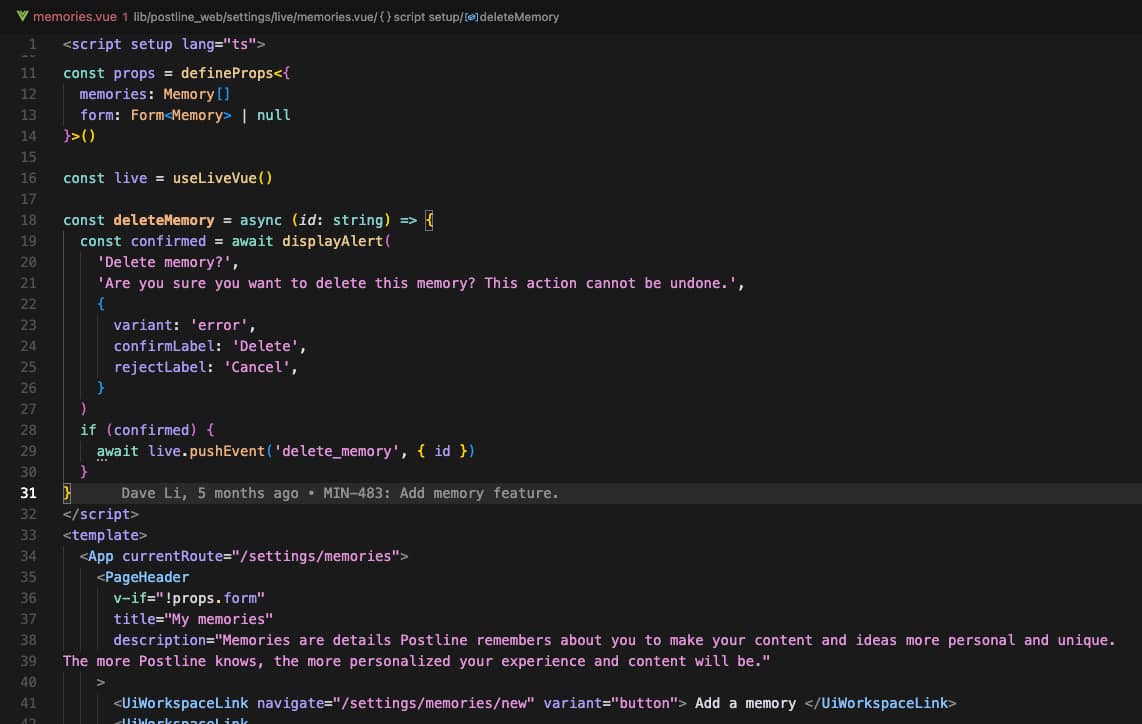The image size is (1142, 724).
Task: Click the 'deleteMemory' constant name on line 18
Action: click(x=164, y=220)
